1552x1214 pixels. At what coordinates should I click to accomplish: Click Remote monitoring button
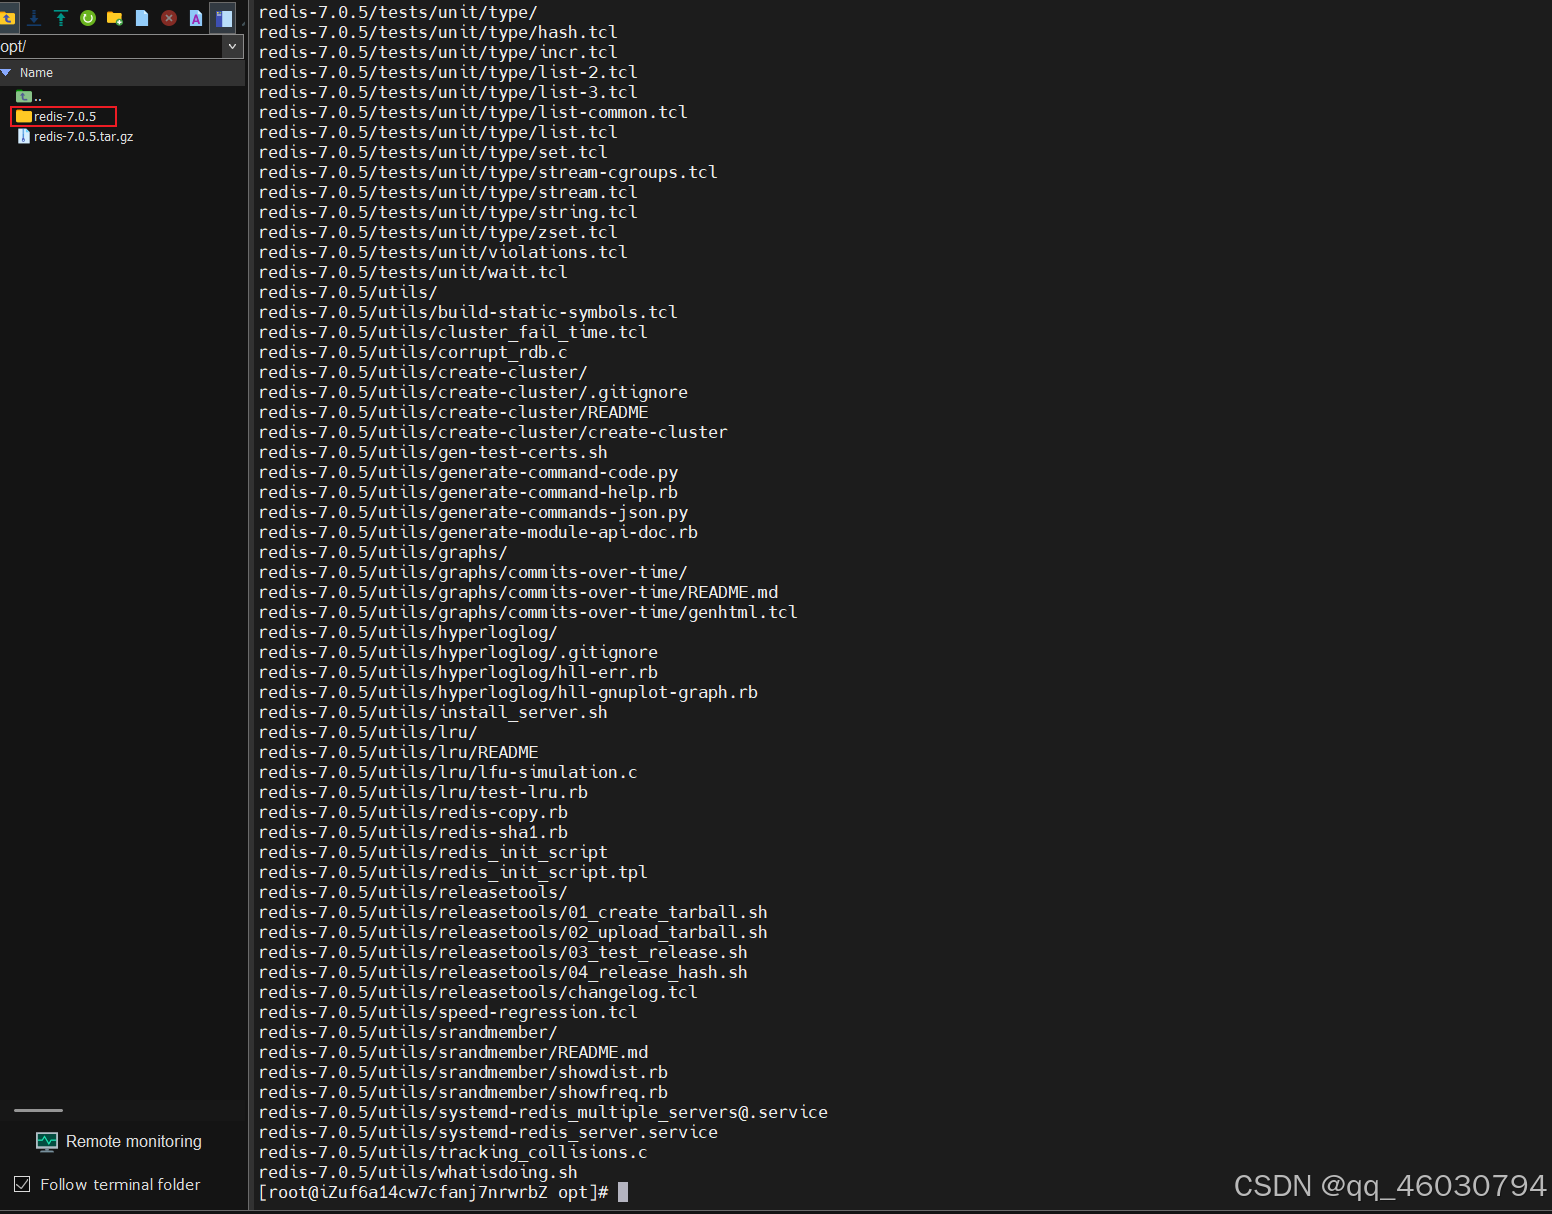[119, 1141]
